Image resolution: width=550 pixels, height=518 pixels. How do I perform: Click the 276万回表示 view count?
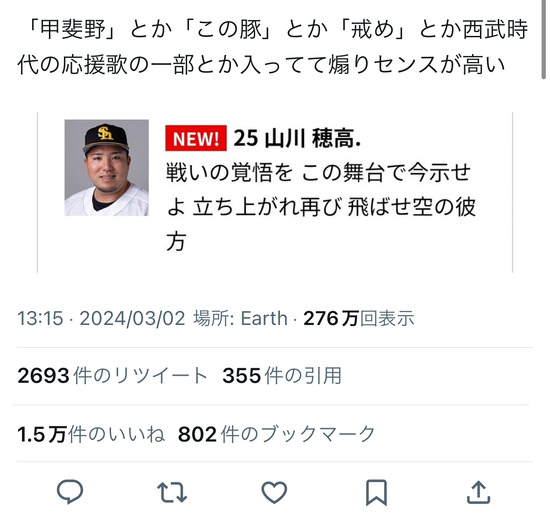click(359, 318)
